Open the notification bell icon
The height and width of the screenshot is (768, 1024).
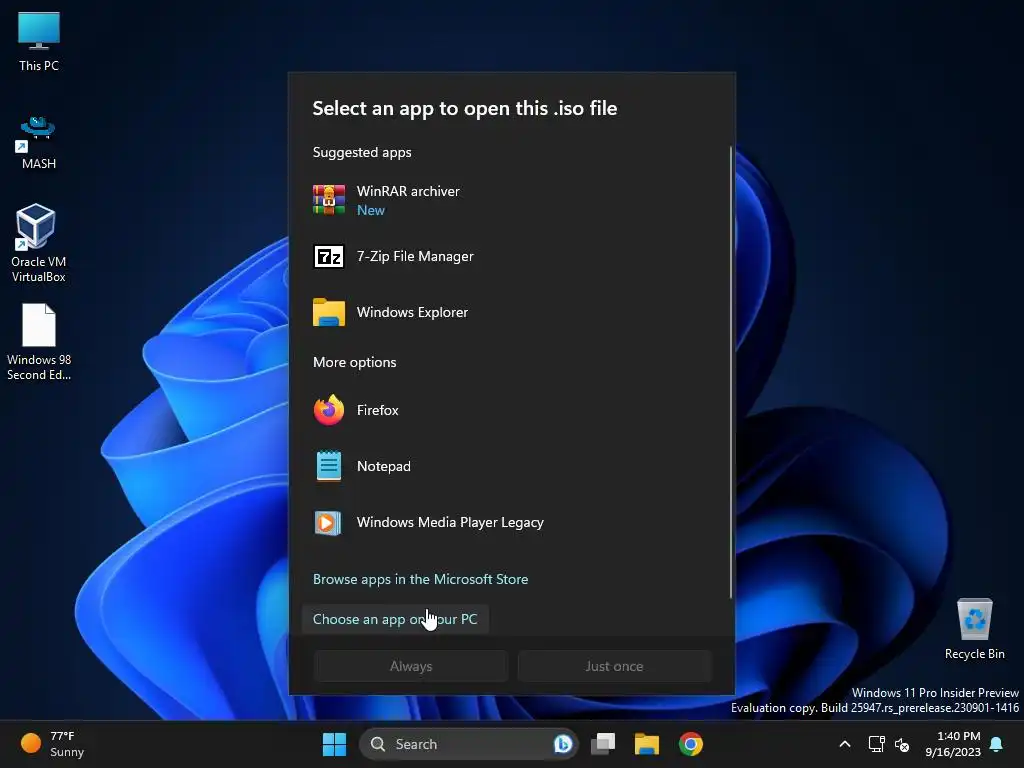(x=997, y=744)
